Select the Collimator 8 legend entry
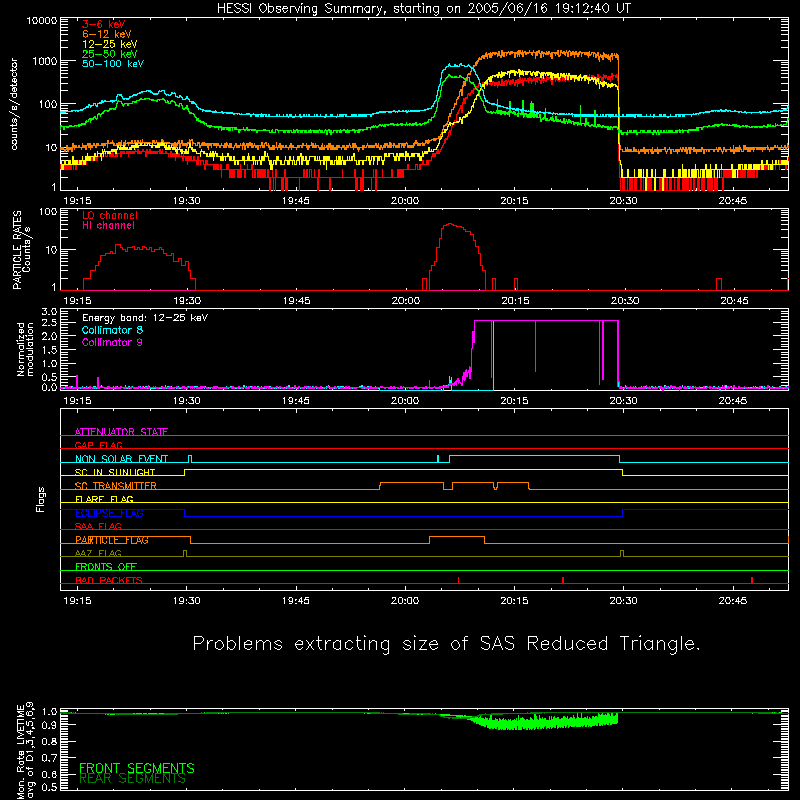The height and width of the screenshot is (800, 800). click(x=112, y=330)
